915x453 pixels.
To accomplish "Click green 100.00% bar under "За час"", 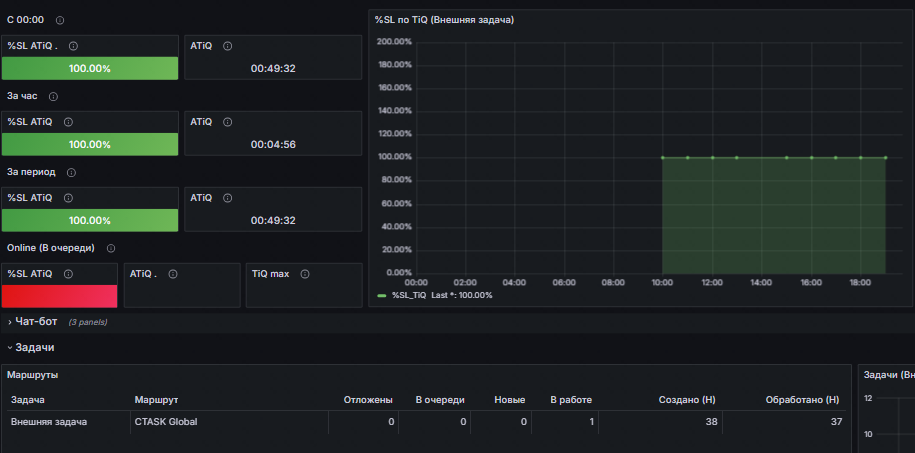I will point(90,144).
